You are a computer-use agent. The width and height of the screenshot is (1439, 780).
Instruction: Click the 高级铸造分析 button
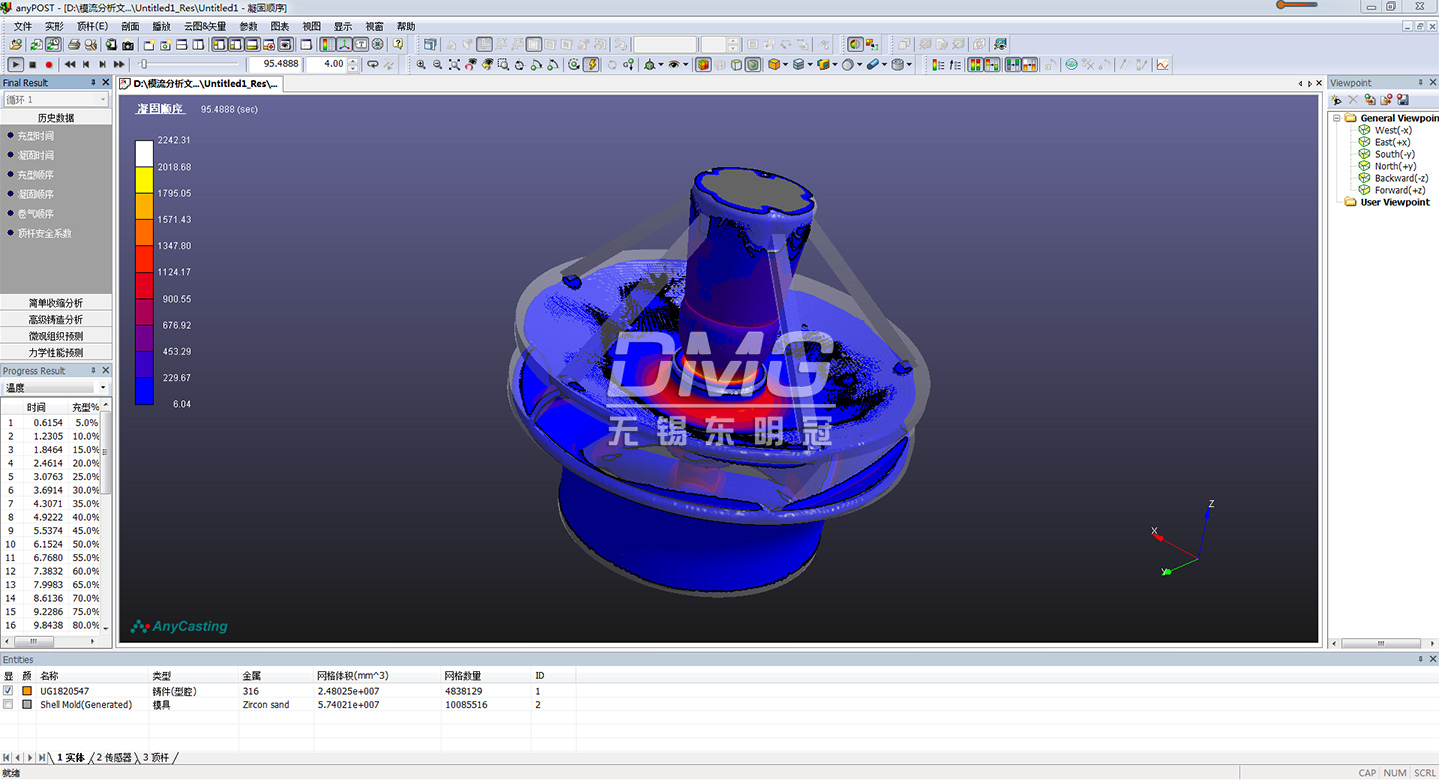coord(56,319)
